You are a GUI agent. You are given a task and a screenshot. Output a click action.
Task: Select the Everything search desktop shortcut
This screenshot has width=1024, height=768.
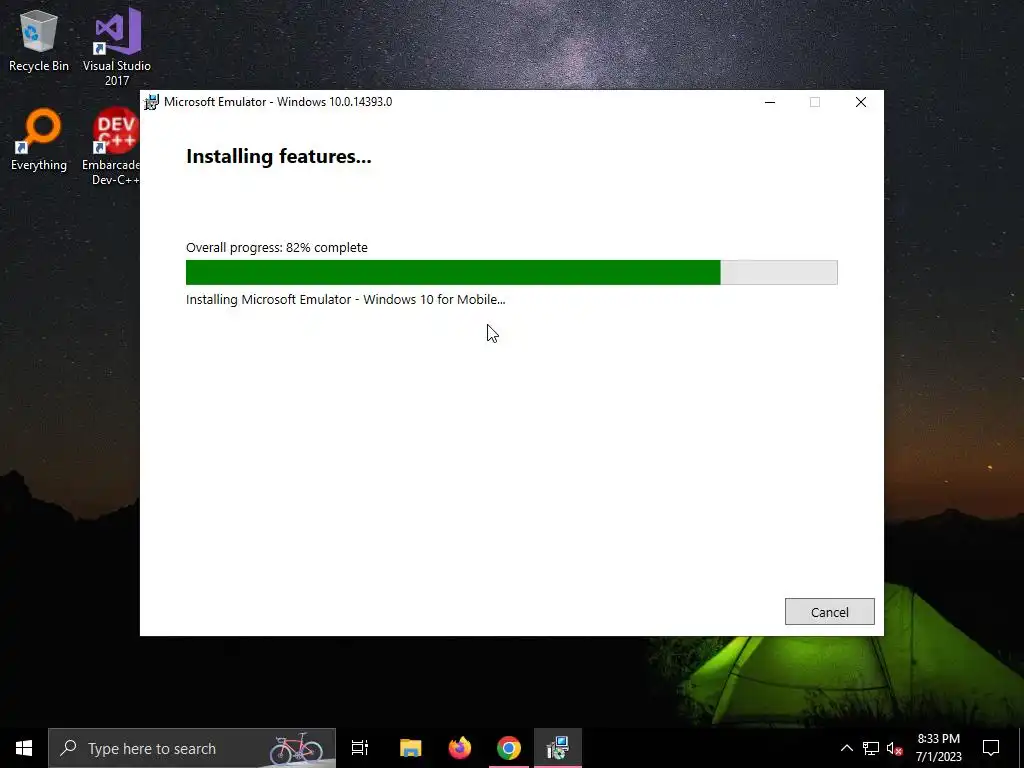tap(39, 140)
